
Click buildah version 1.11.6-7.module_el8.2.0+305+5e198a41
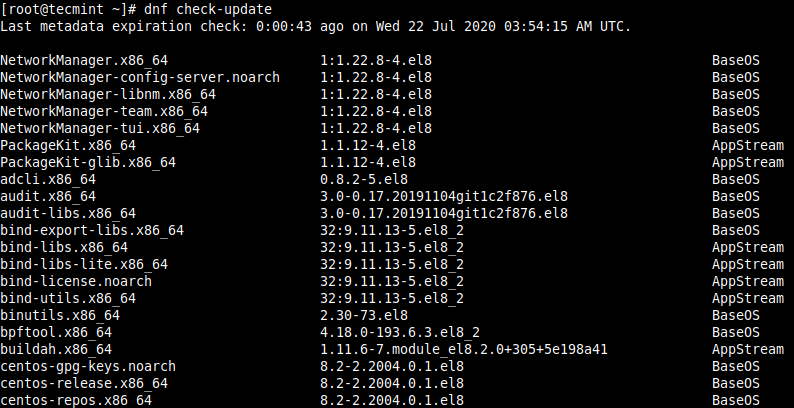464,350
